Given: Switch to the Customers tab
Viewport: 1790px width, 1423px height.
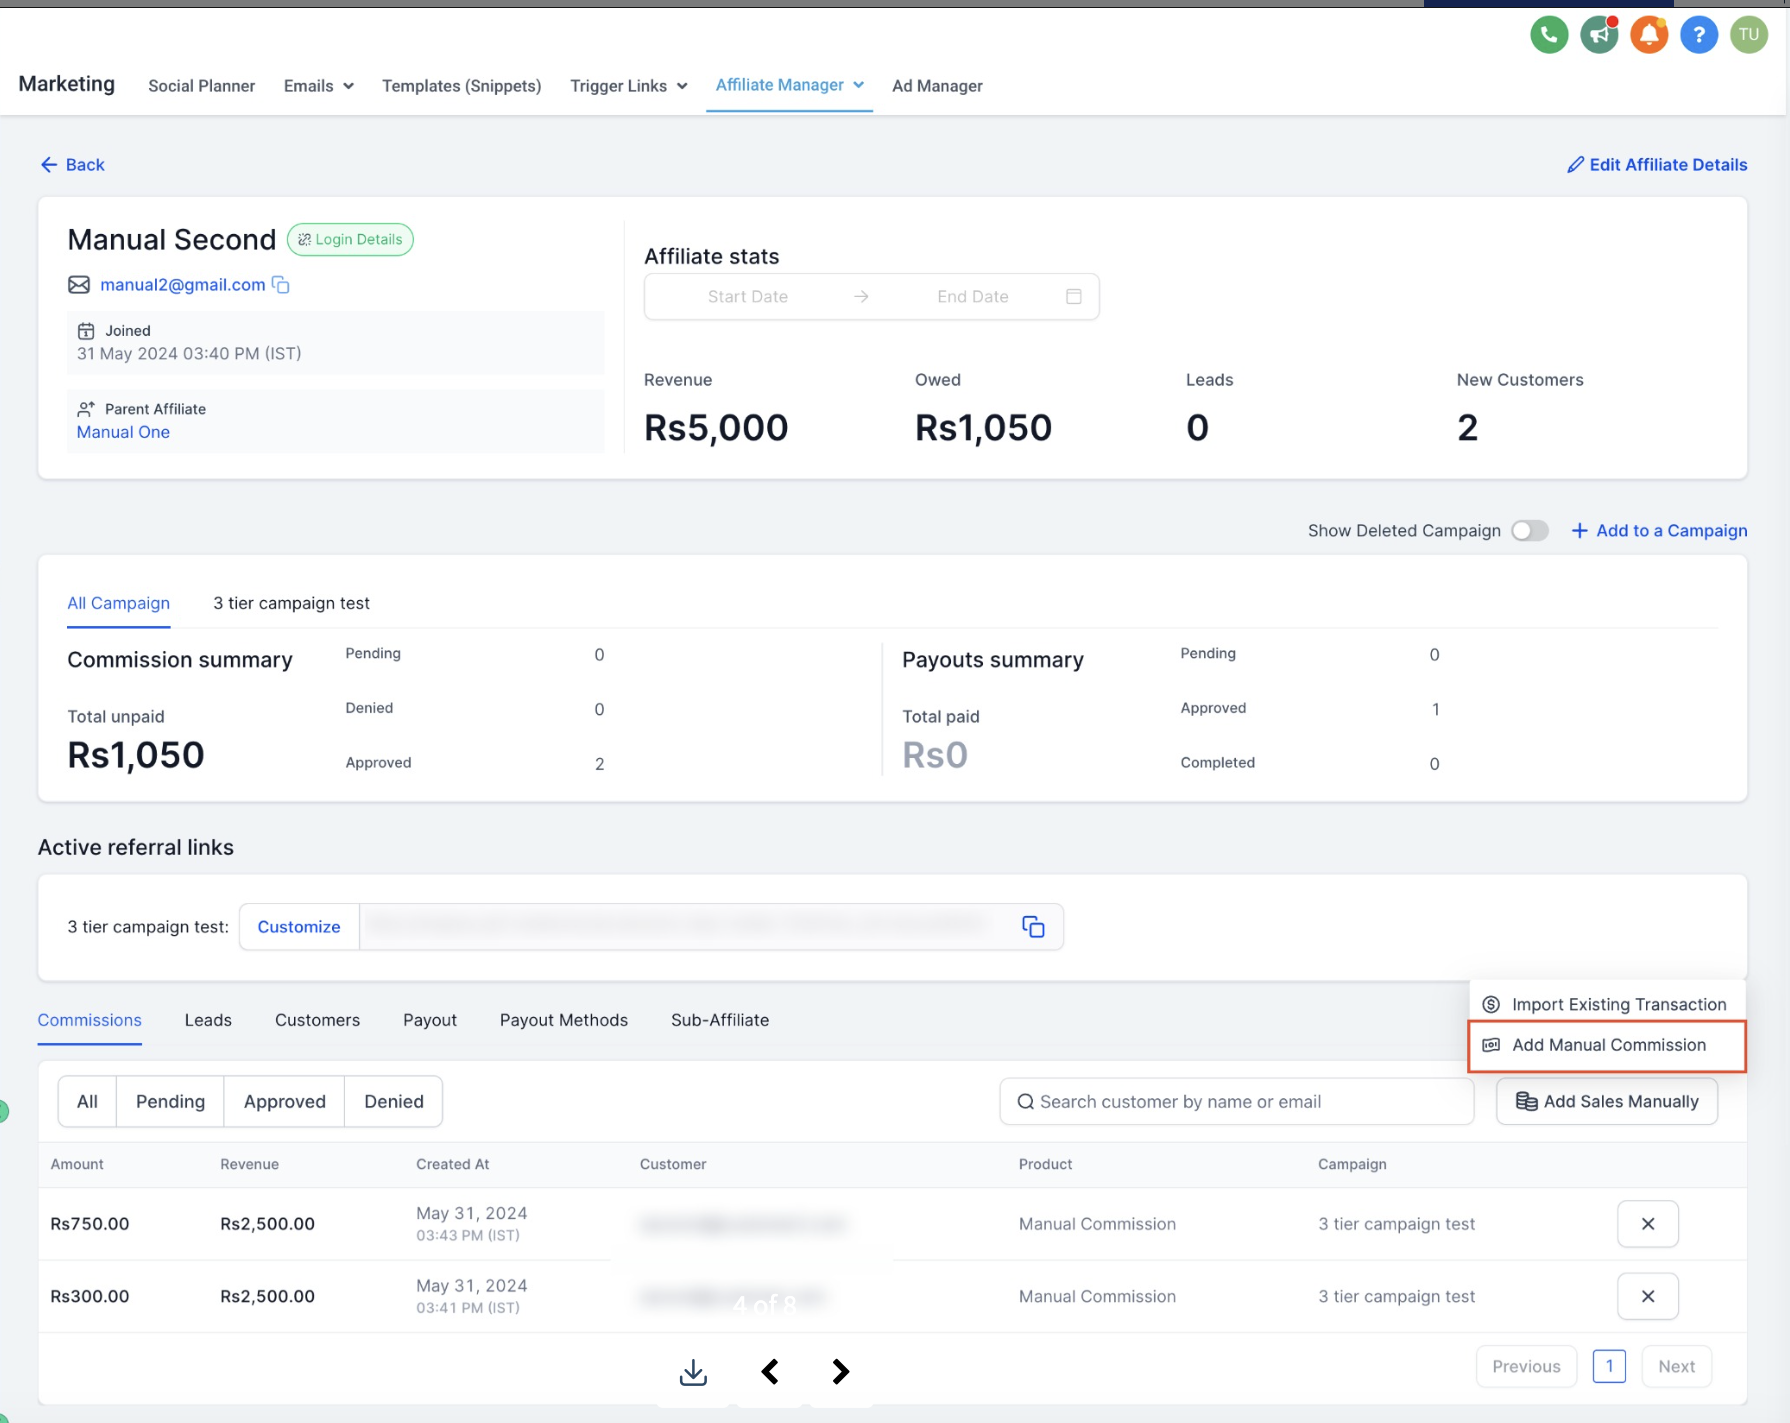Looking at the screenshot, I should [x=317, y=1020].
